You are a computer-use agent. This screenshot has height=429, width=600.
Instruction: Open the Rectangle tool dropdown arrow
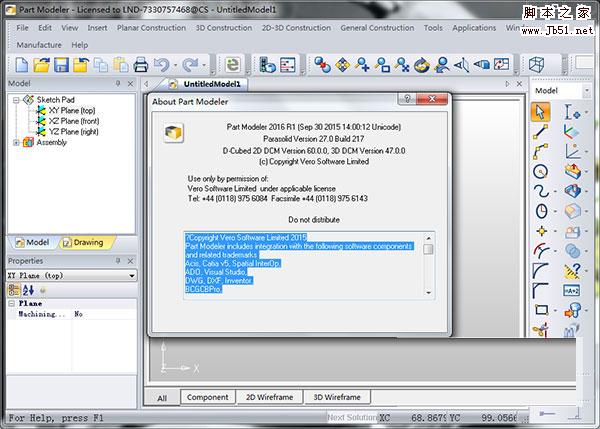(x=555, y=310)
